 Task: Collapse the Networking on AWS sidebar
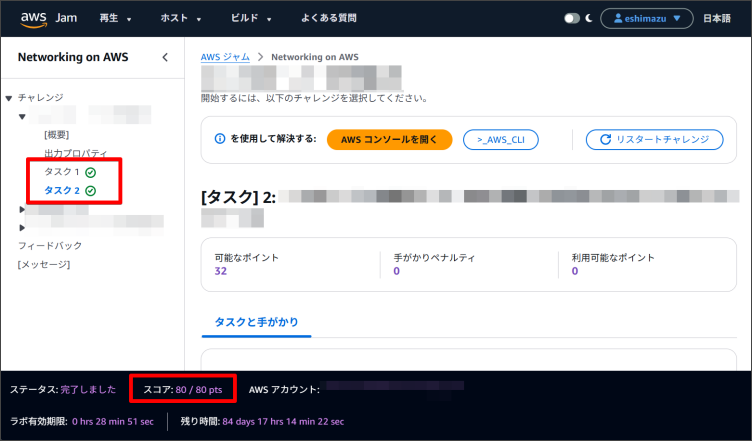click(165, 58)
